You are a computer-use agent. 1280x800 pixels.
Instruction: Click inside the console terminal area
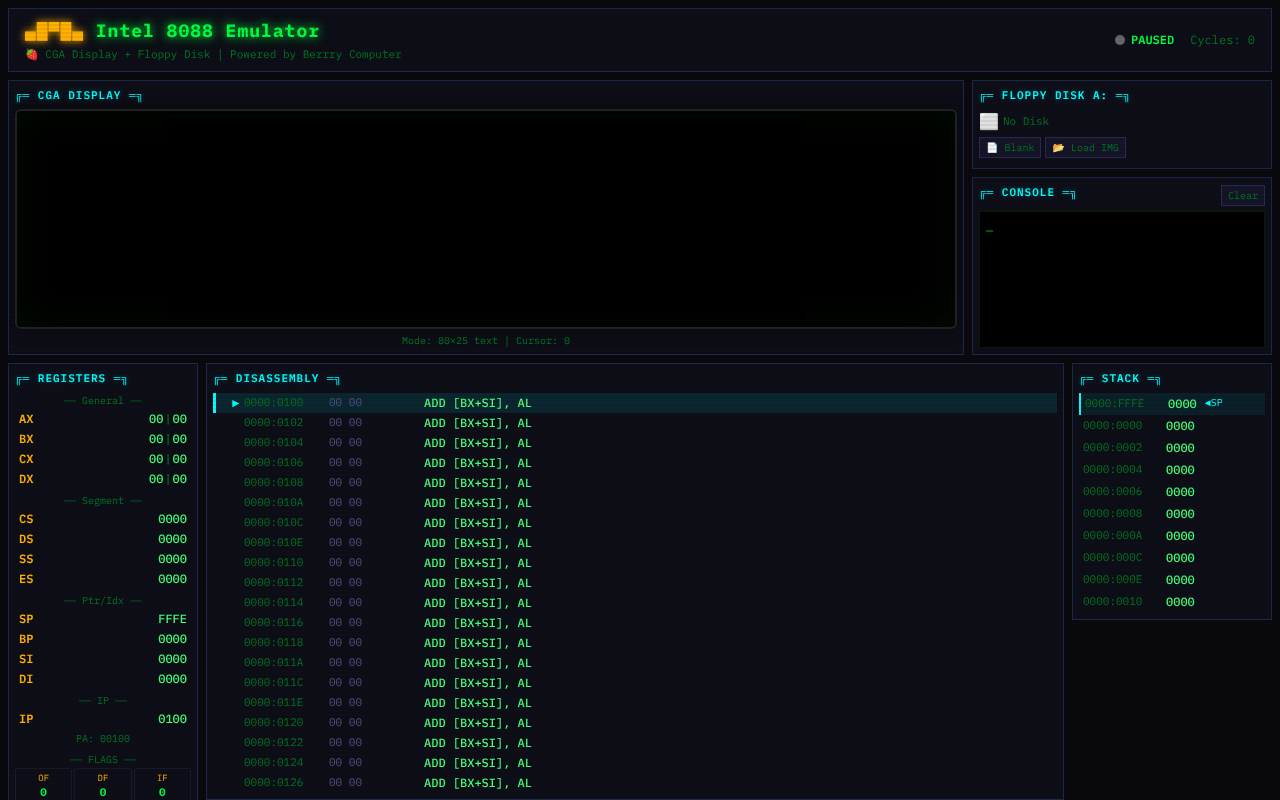pos(1122,279)
